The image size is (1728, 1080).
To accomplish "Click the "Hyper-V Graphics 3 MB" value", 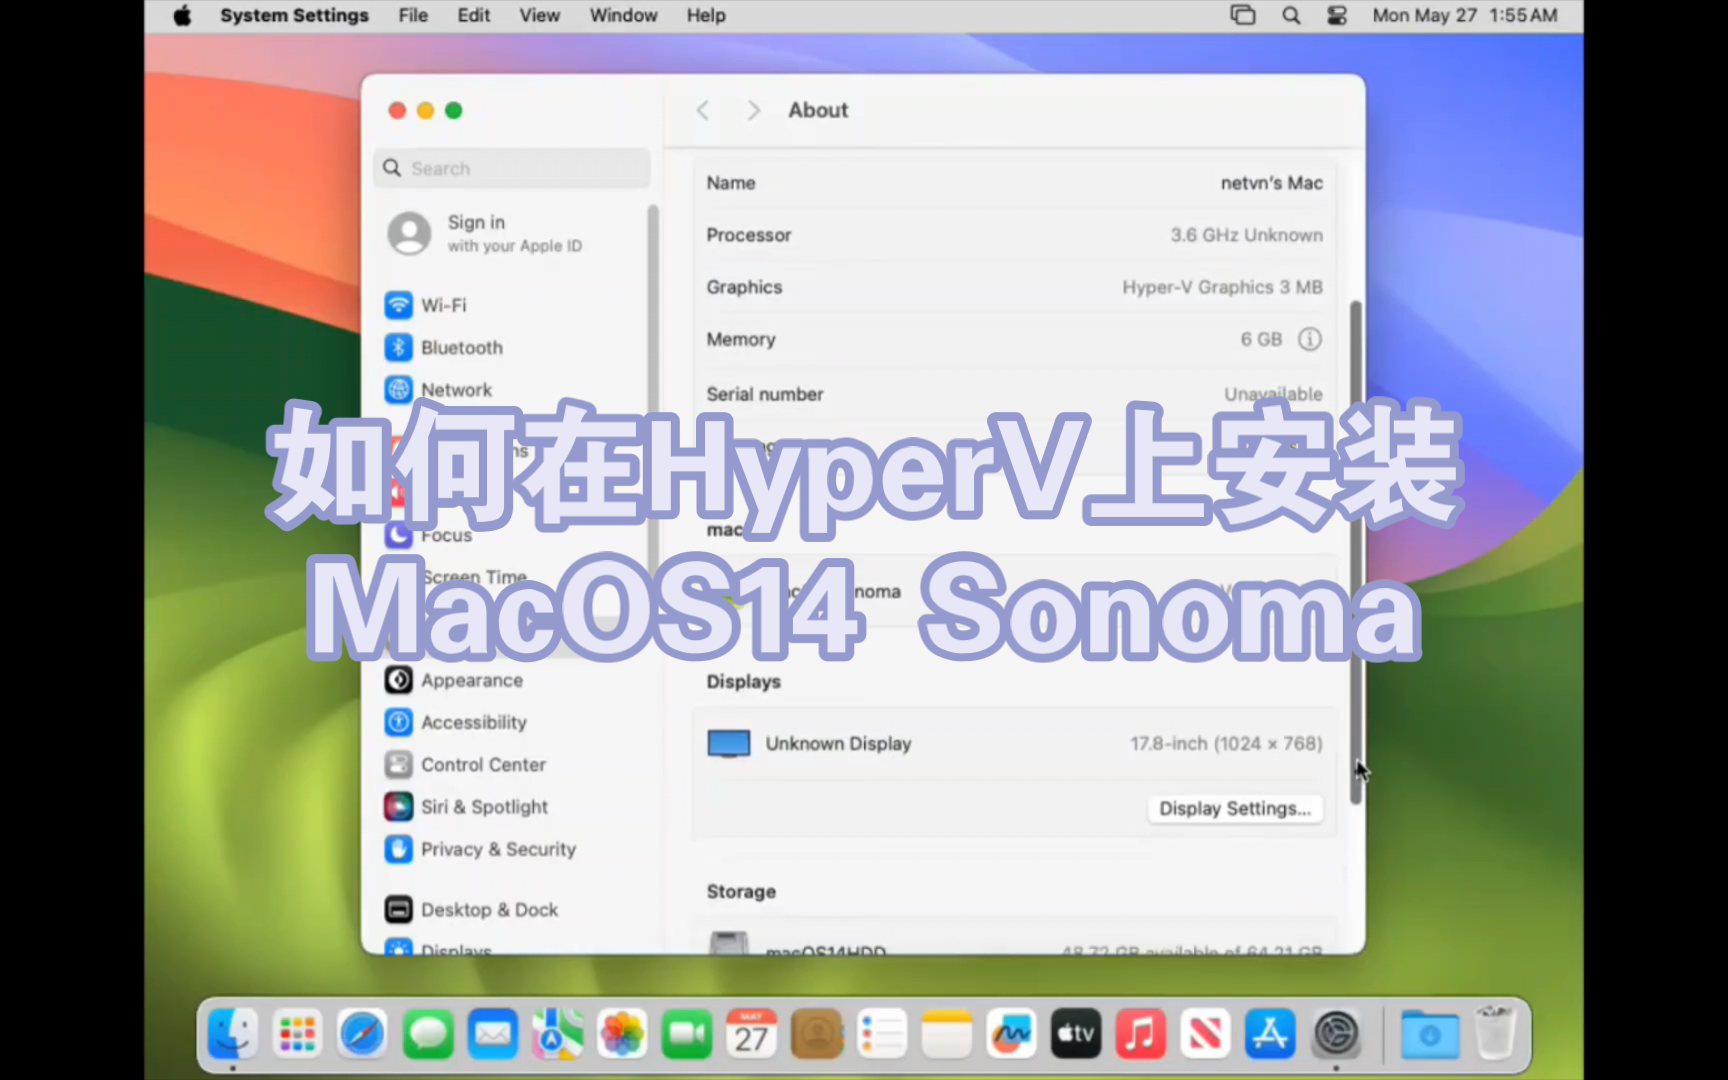I will coord(1222,287).
